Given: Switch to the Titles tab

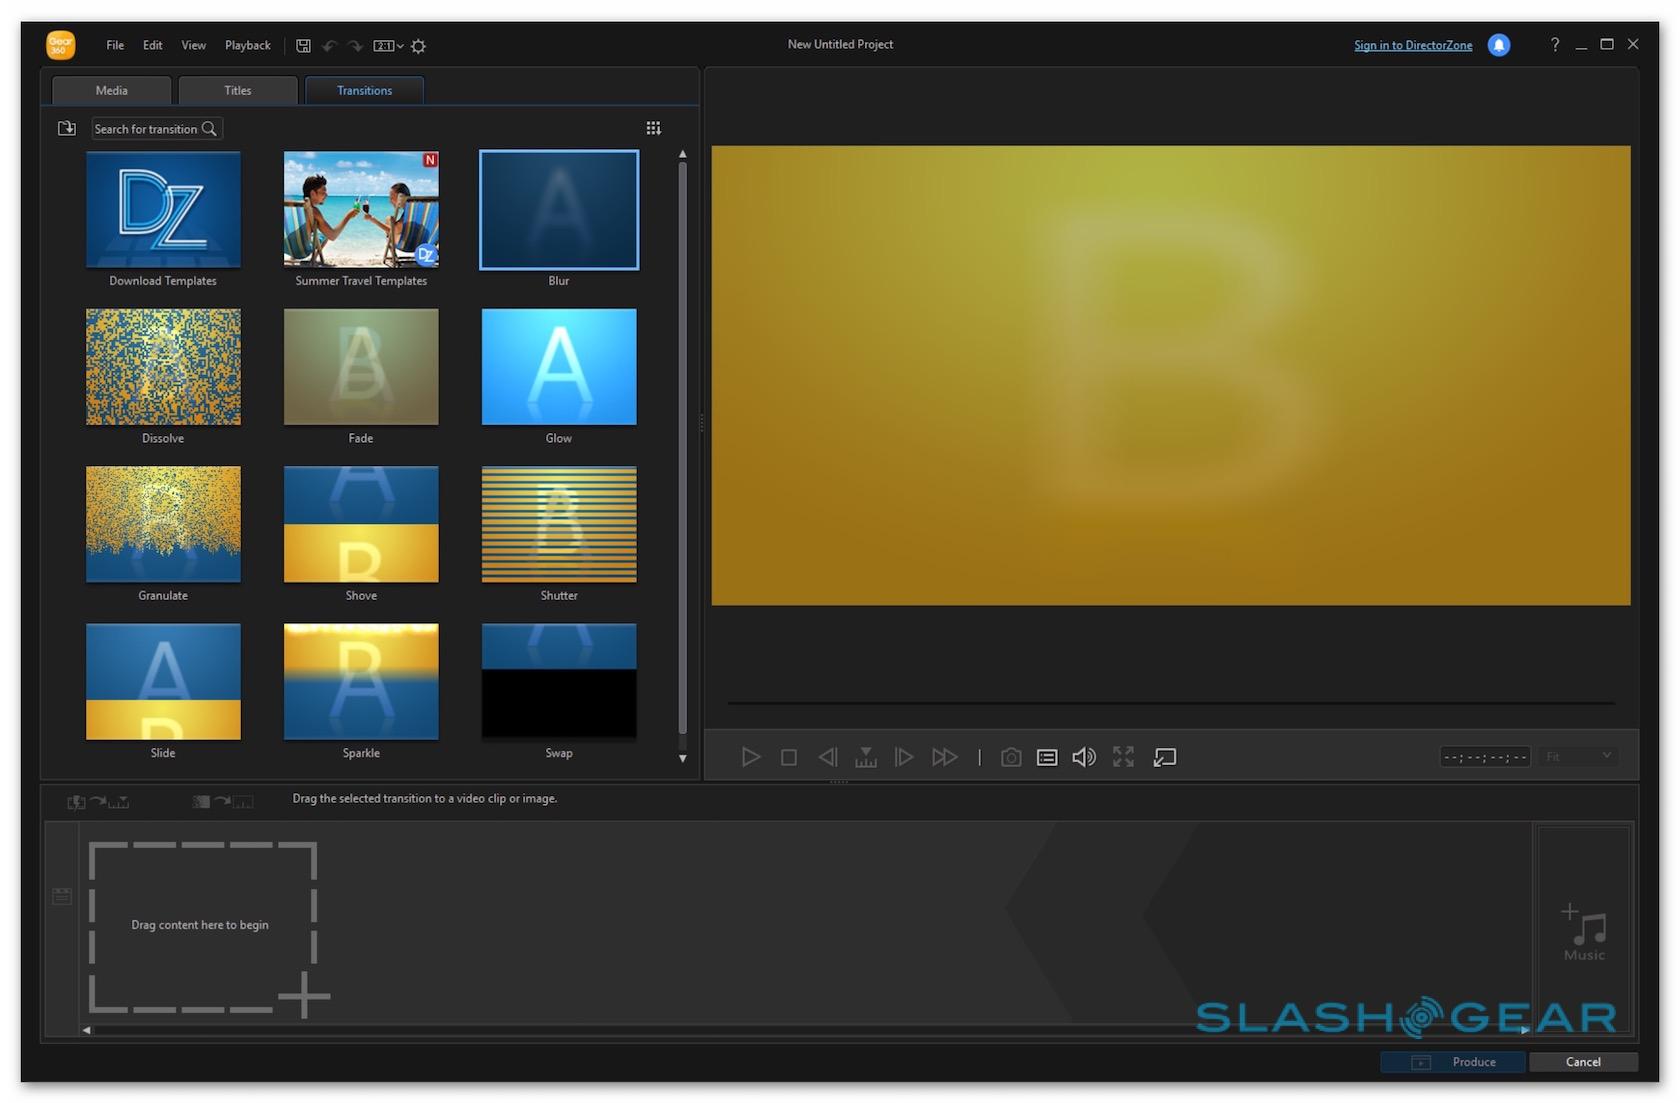Looking at the screenshot, I should 238,90.
